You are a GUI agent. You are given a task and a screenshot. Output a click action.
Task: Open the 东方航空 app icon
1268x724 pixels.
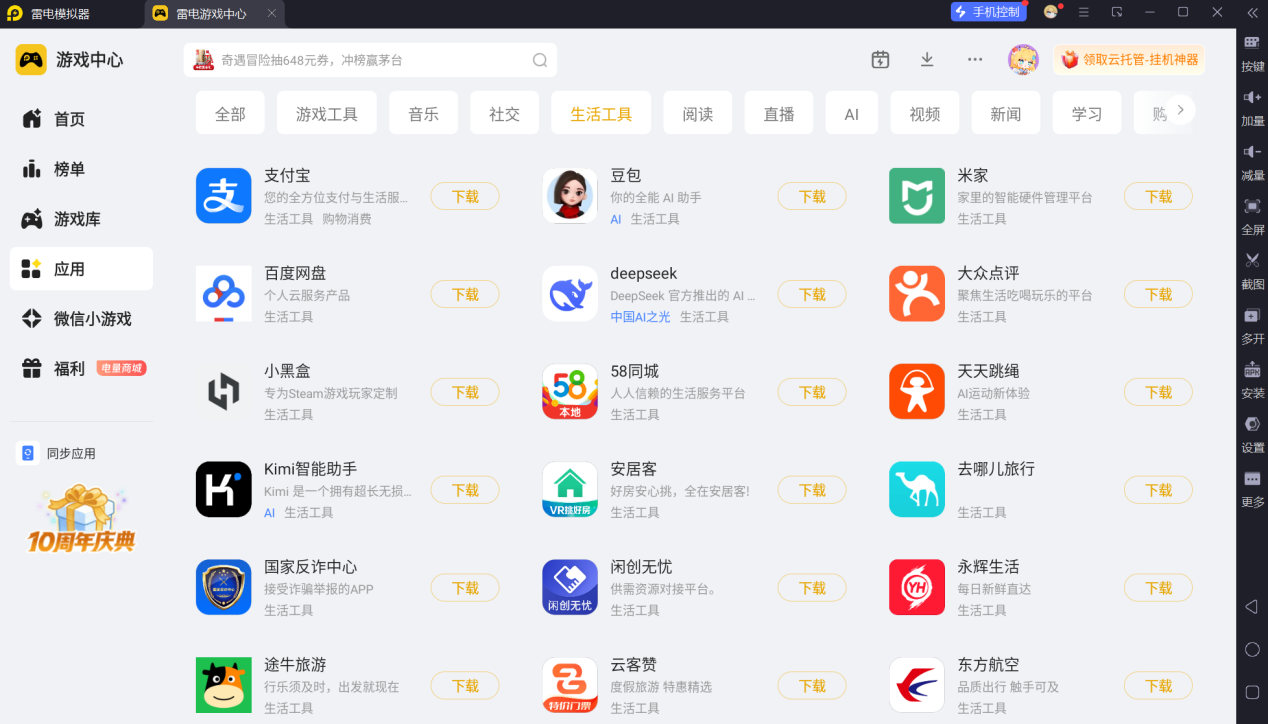click(917, 686)
